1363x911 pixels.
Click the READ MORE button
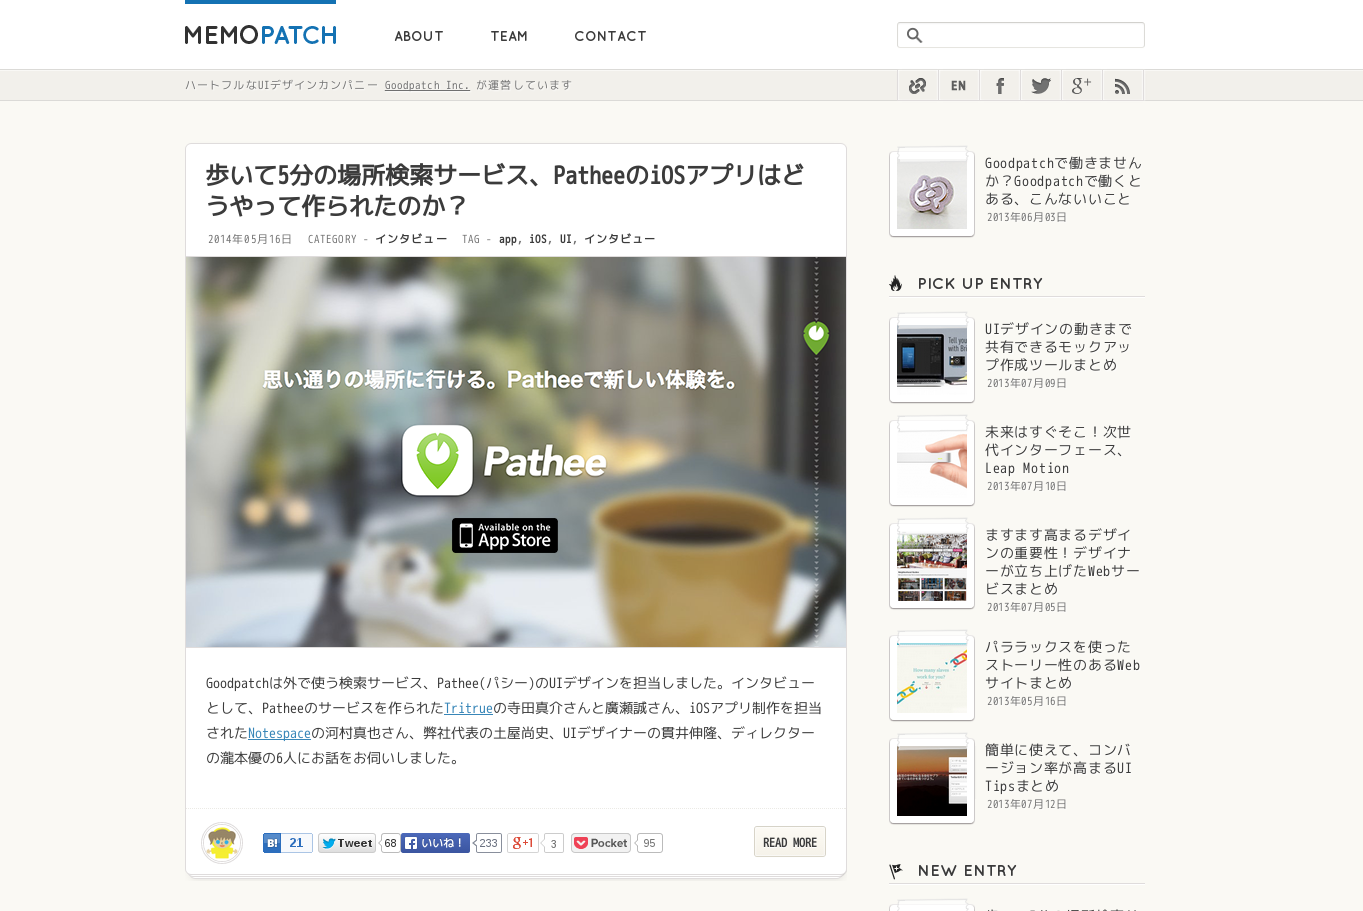click(x=790, y=842)
